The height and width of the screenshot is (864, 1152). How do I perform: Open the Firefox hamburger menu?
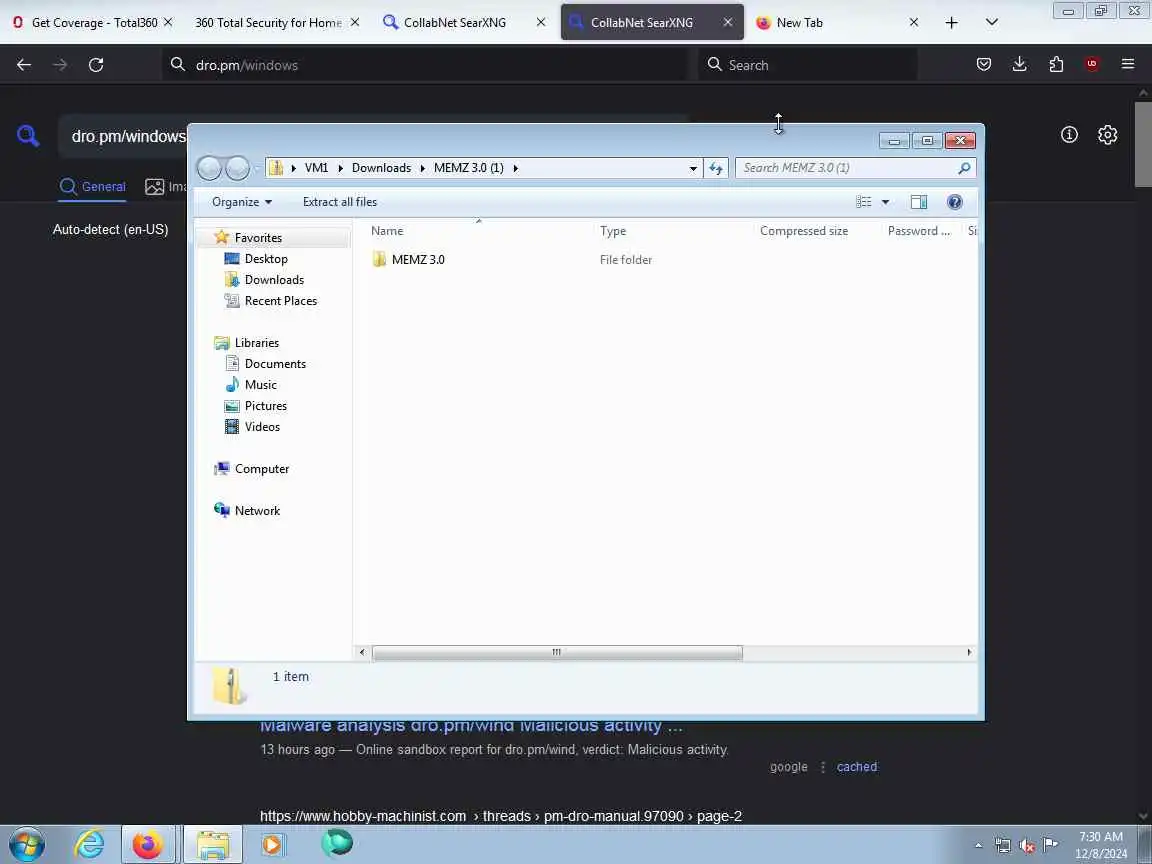point(1128,65)
